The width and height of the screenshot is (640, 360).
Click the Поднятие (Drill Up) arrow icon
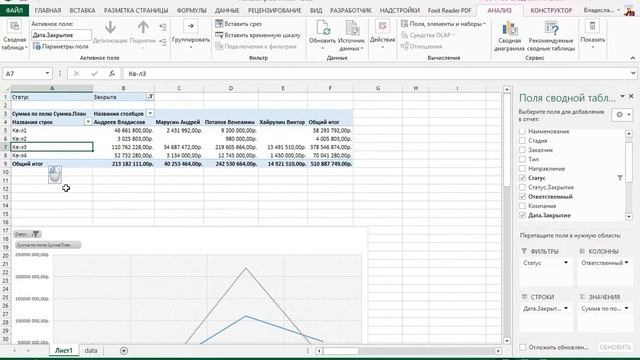143,28
